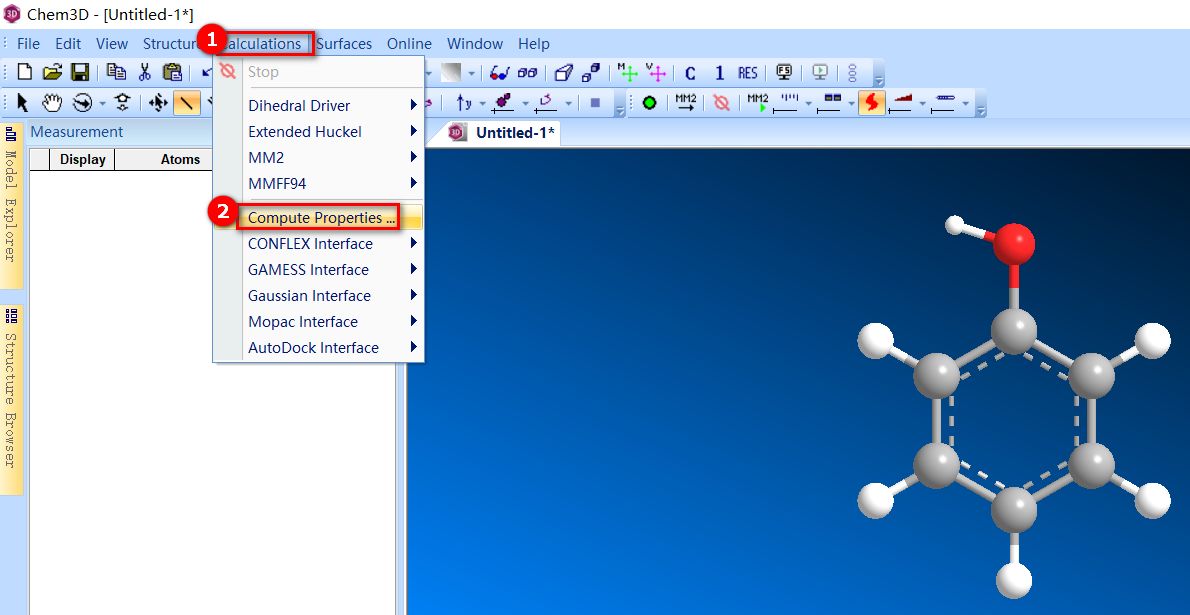Screen dimensions: 1190x615
Task: Click the stop calculation icon in calculation toolbar
Action: [721, 102]
